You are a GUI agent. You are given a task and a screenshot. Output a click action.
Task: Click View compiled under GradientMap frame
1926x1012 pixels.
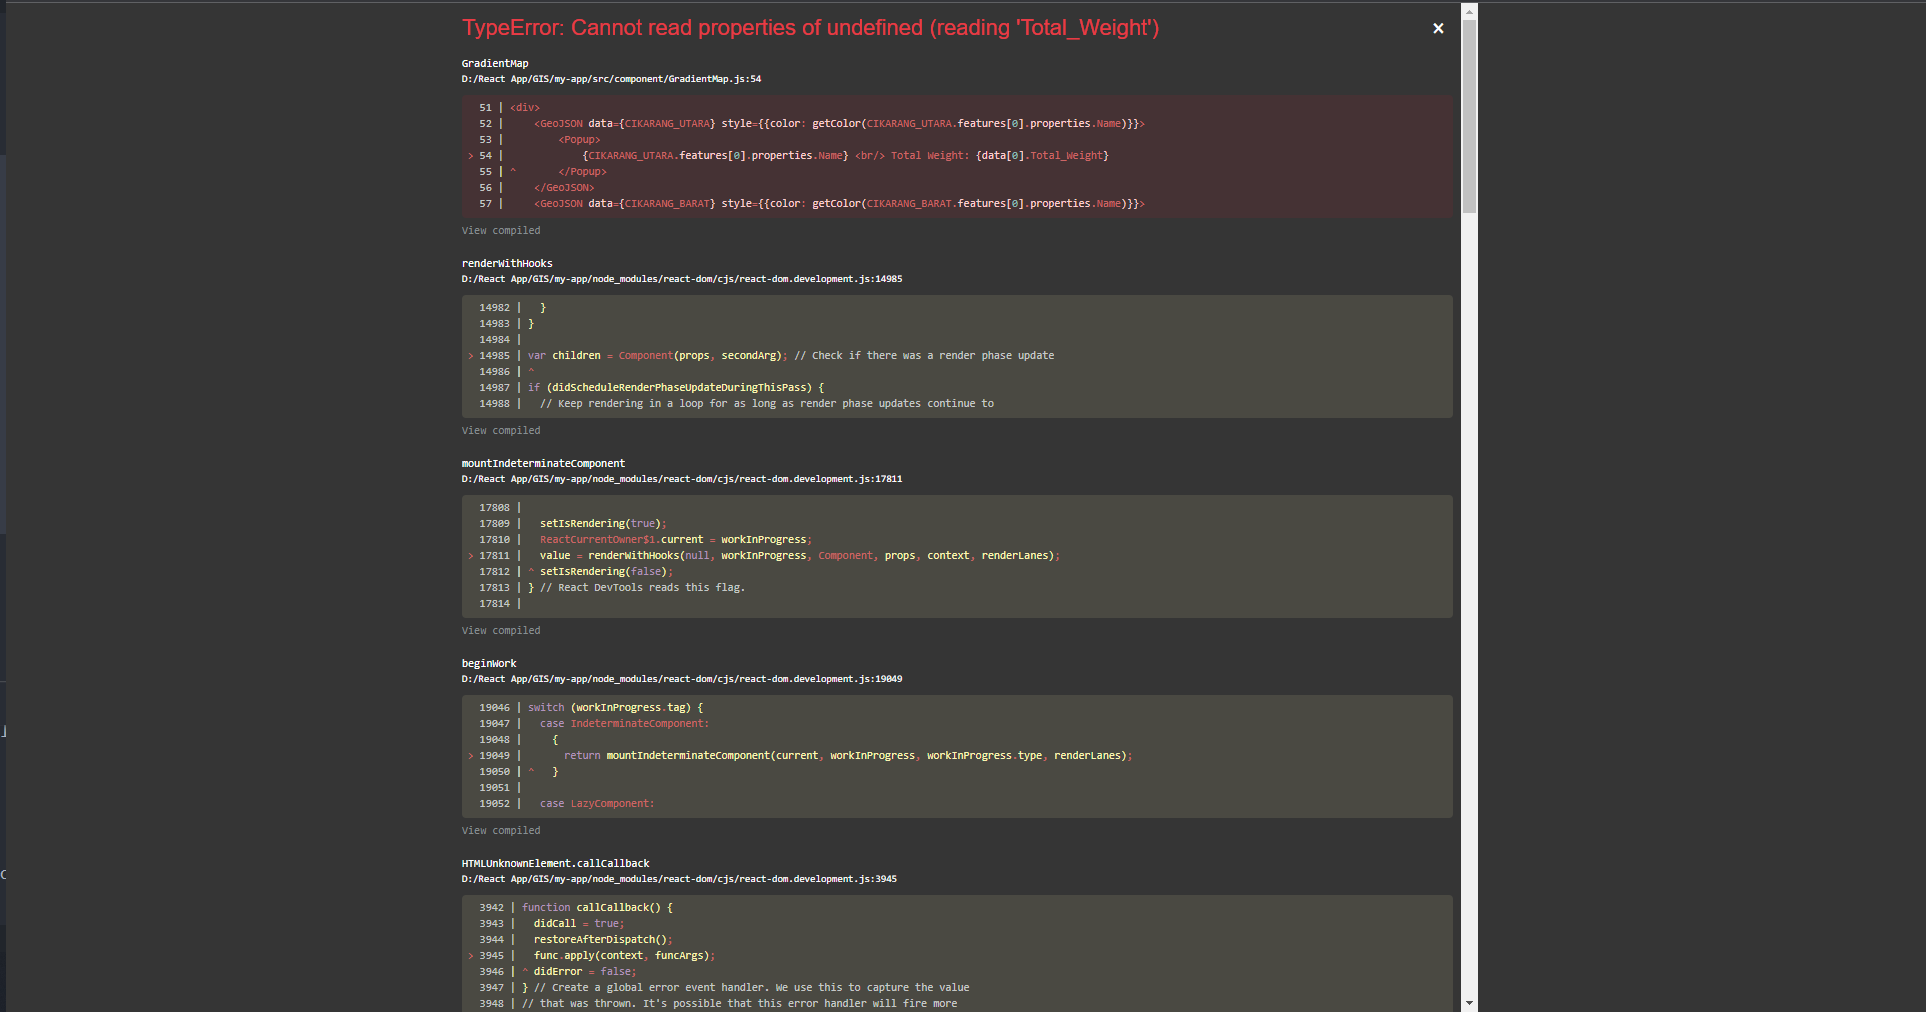[501, 231]
